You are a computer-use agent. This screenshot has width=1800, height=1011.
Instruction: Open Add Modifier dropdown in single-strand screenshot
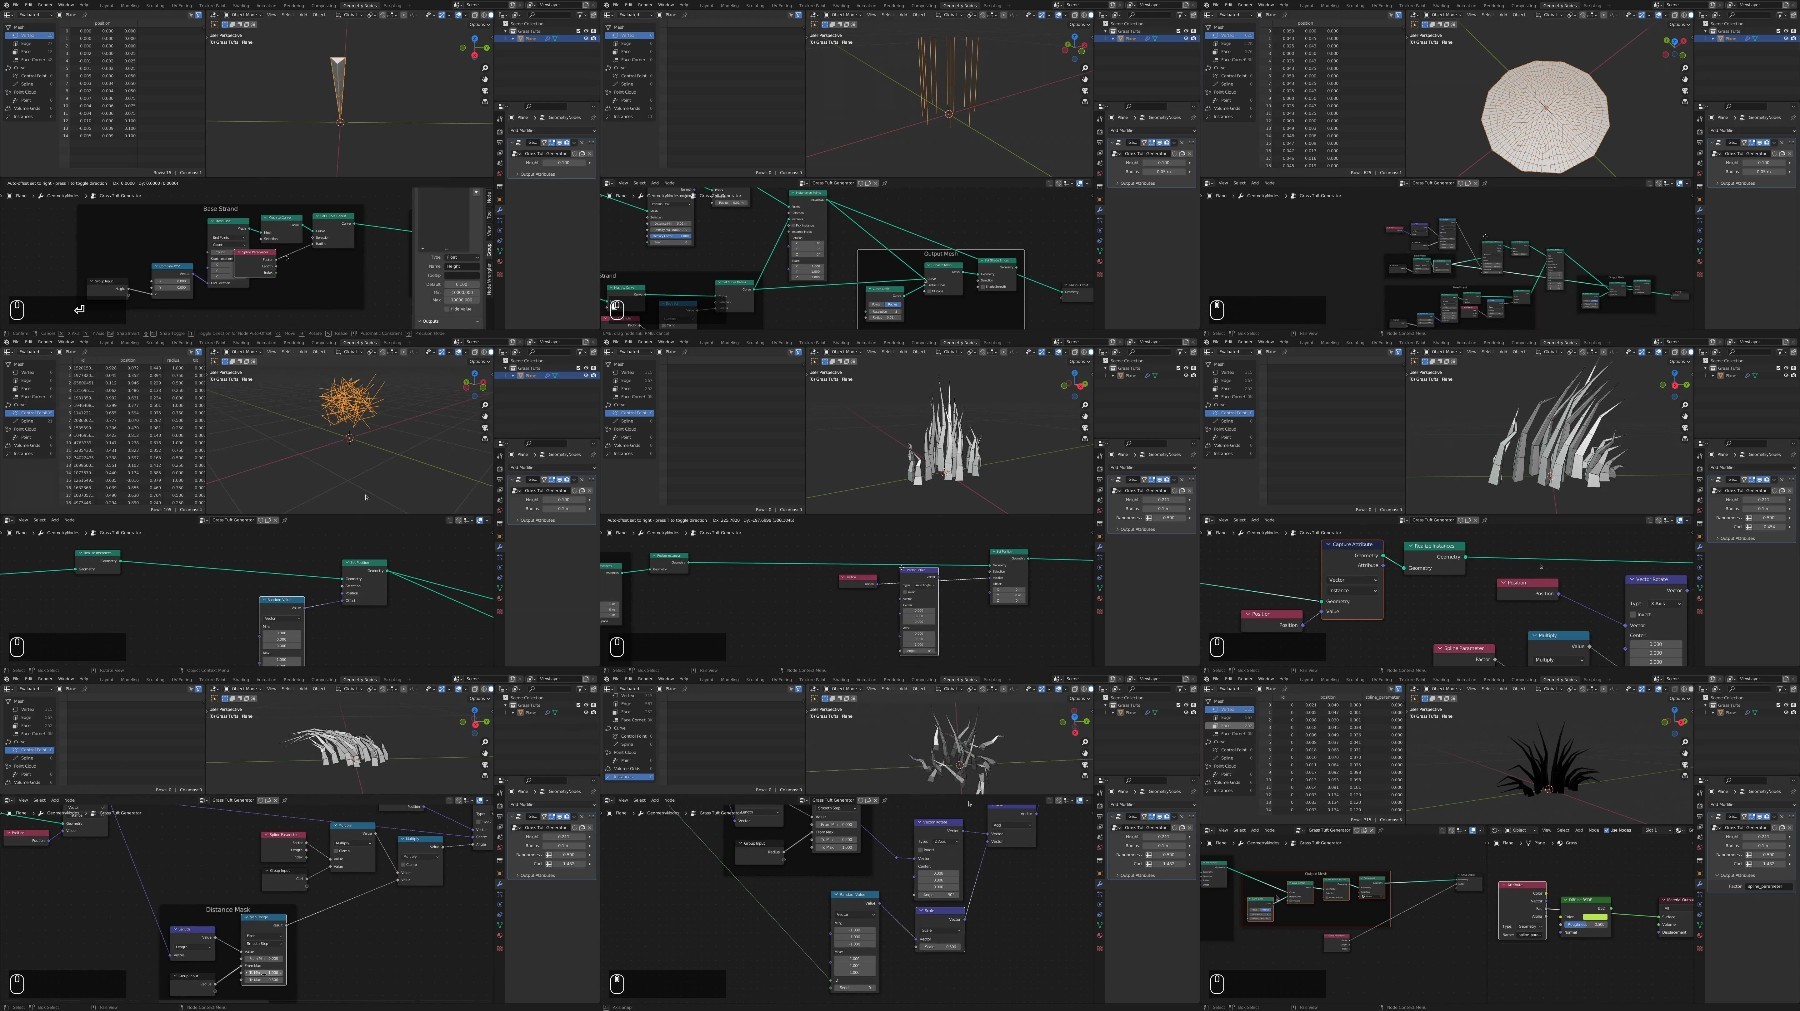[552, 130]
